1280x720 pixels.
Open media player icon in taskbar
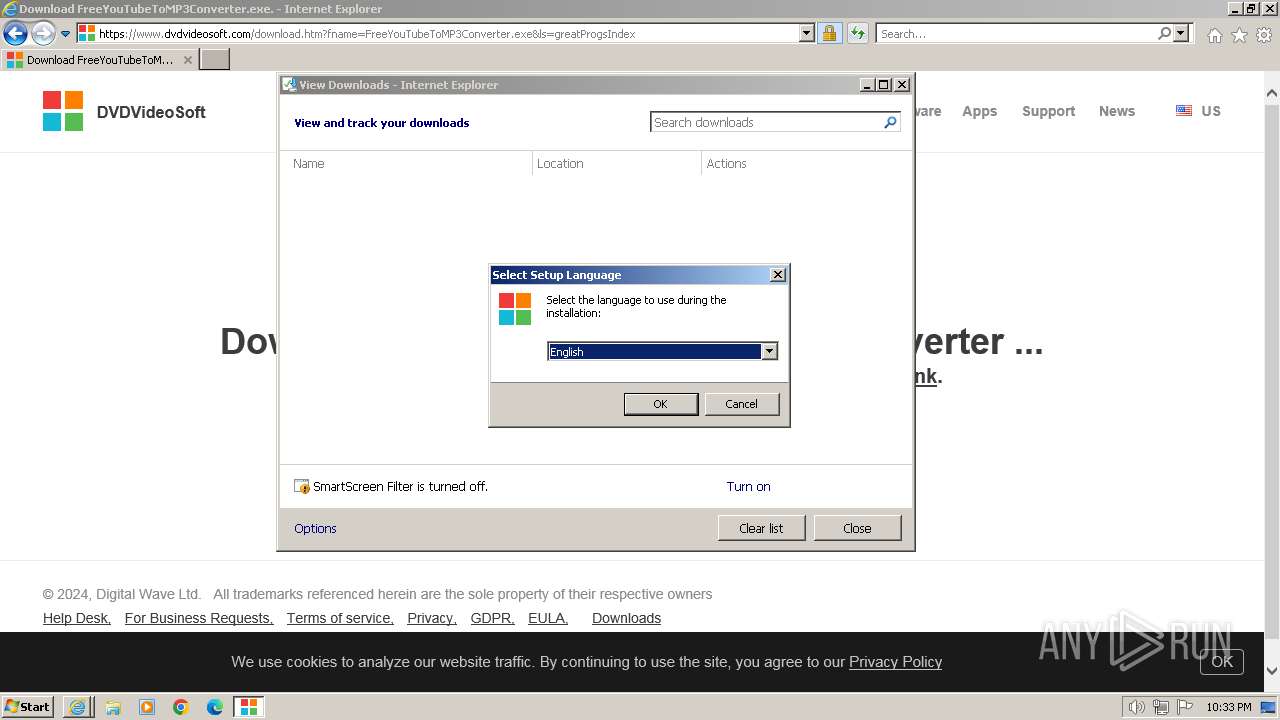147,707
